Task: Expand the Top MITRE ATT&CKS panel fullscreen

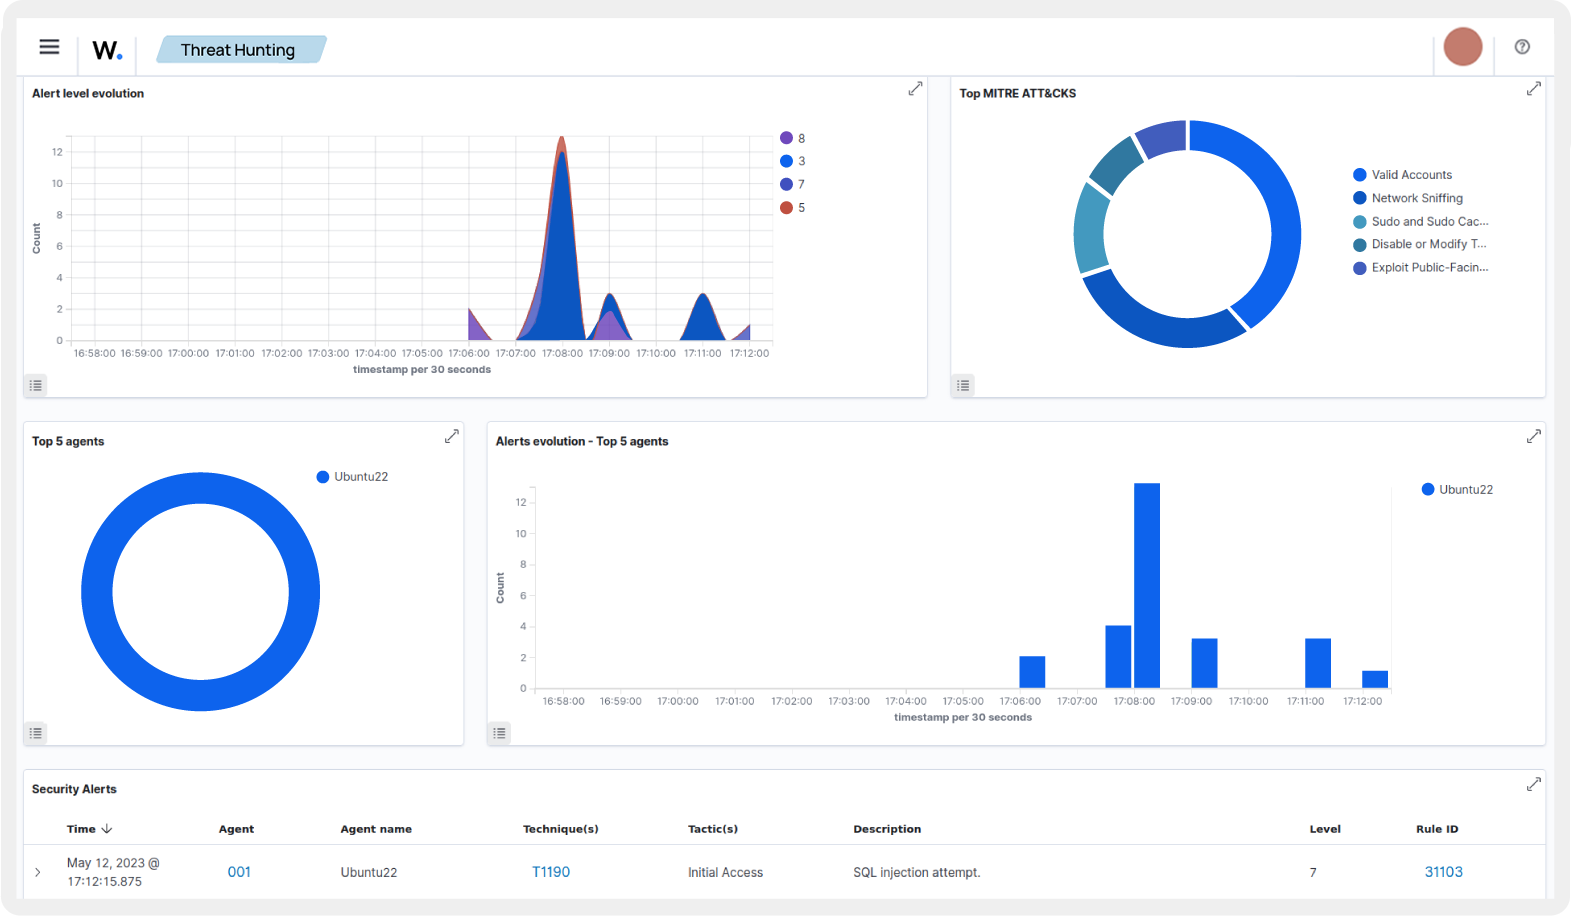Action: 1533,89
